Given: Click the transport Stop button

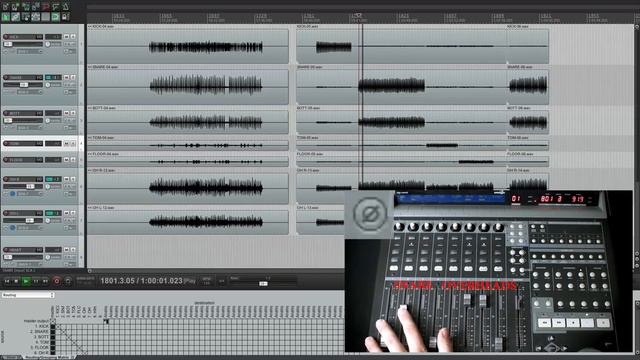Looking at the screenshot, I should click(x=16, y=281).
